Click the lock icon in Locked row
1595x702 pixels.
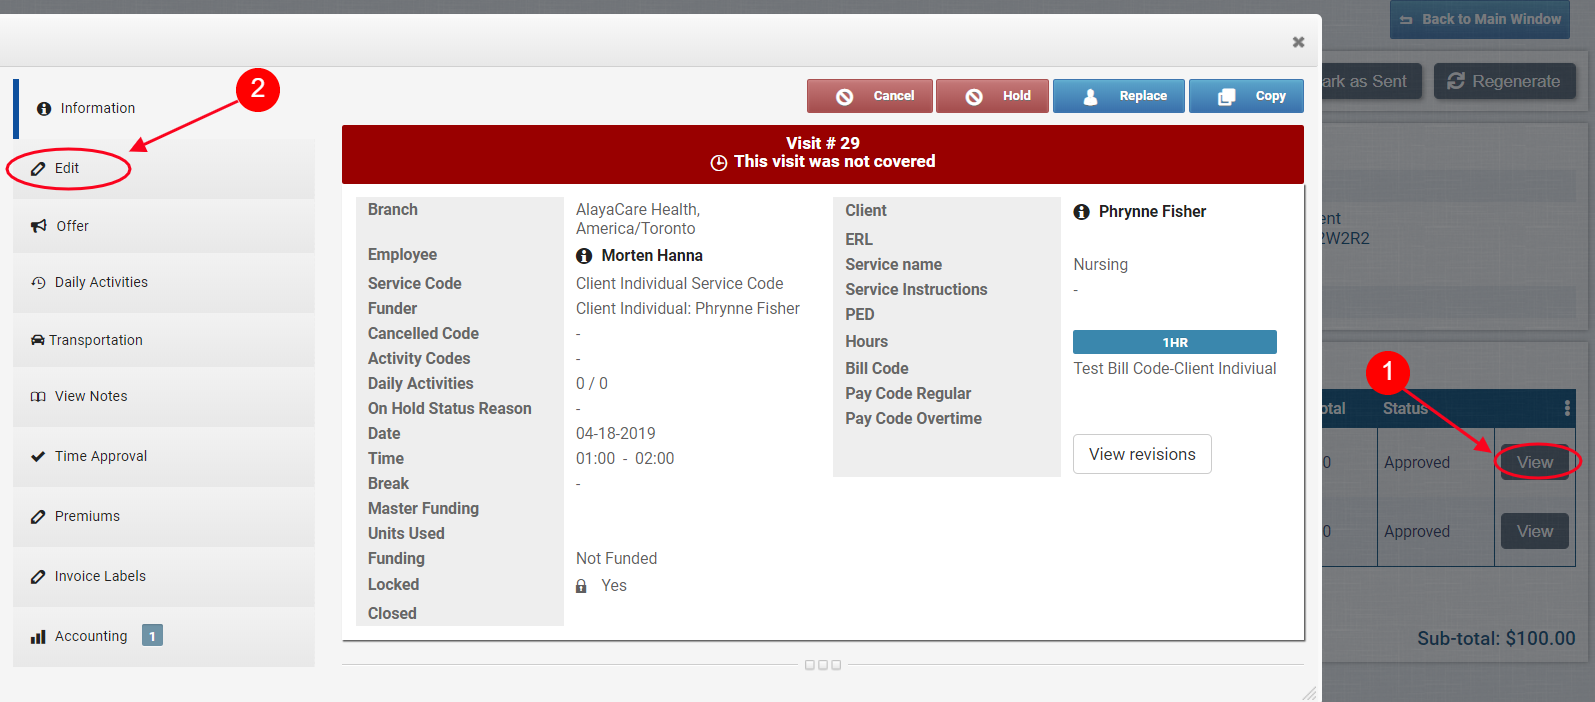pyautogui.click(x=581, y=586)
